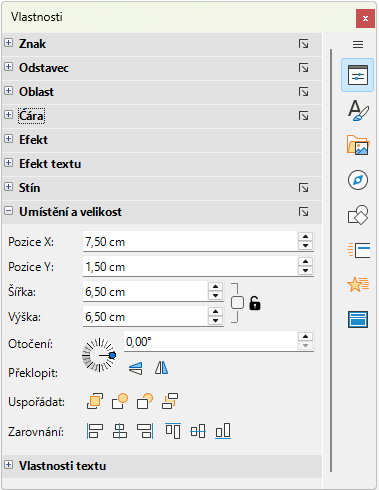Click the Šířka input field
379x490 pixels.
point(145,292)
